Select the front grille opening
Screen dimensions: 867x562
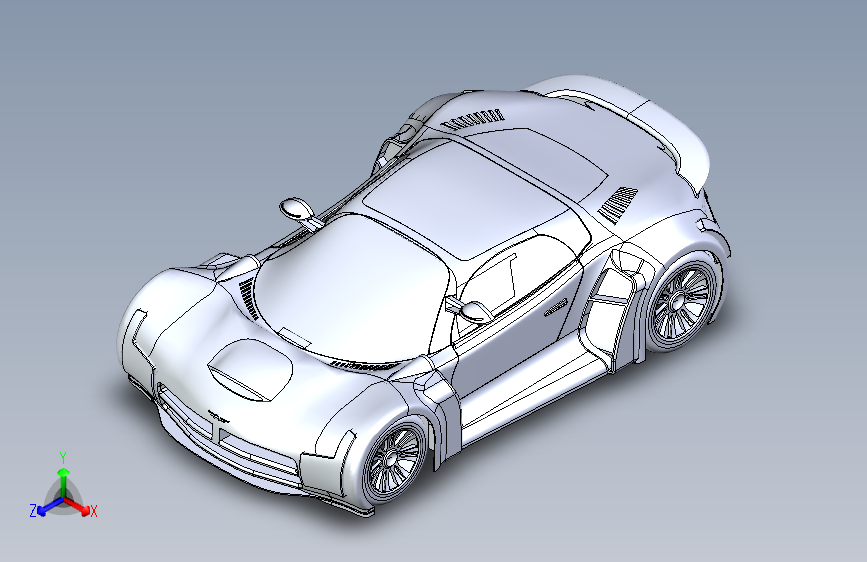click(x=227, y=429)
